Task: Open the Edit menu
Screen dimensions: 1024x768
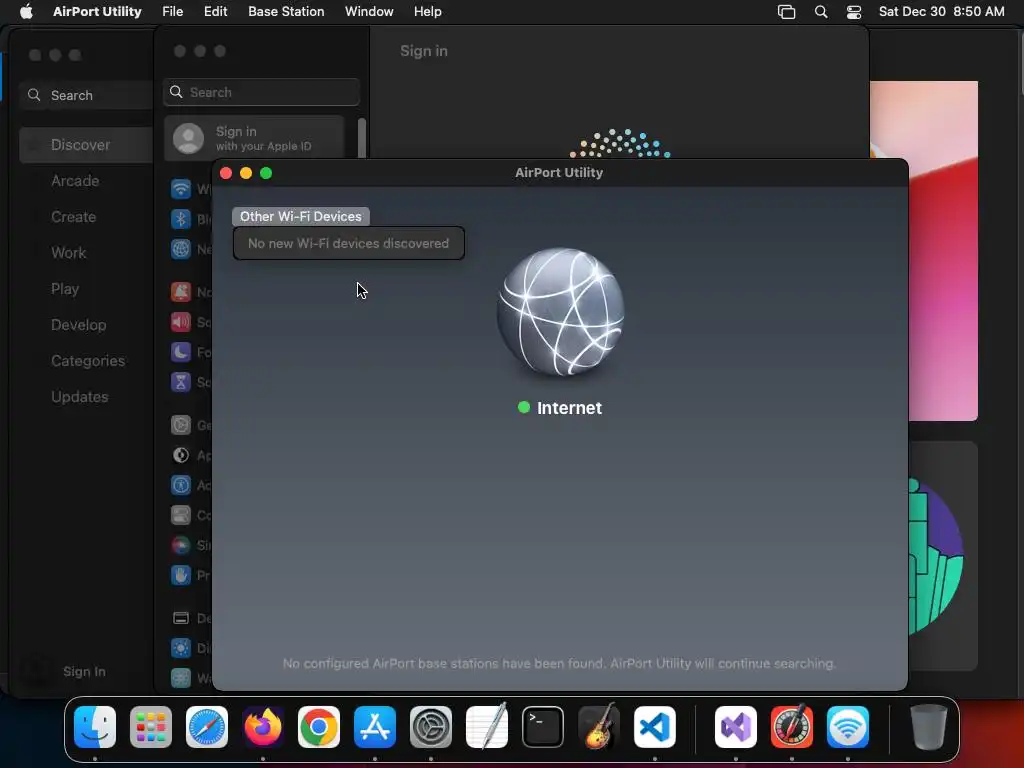Action: [216, 12]
